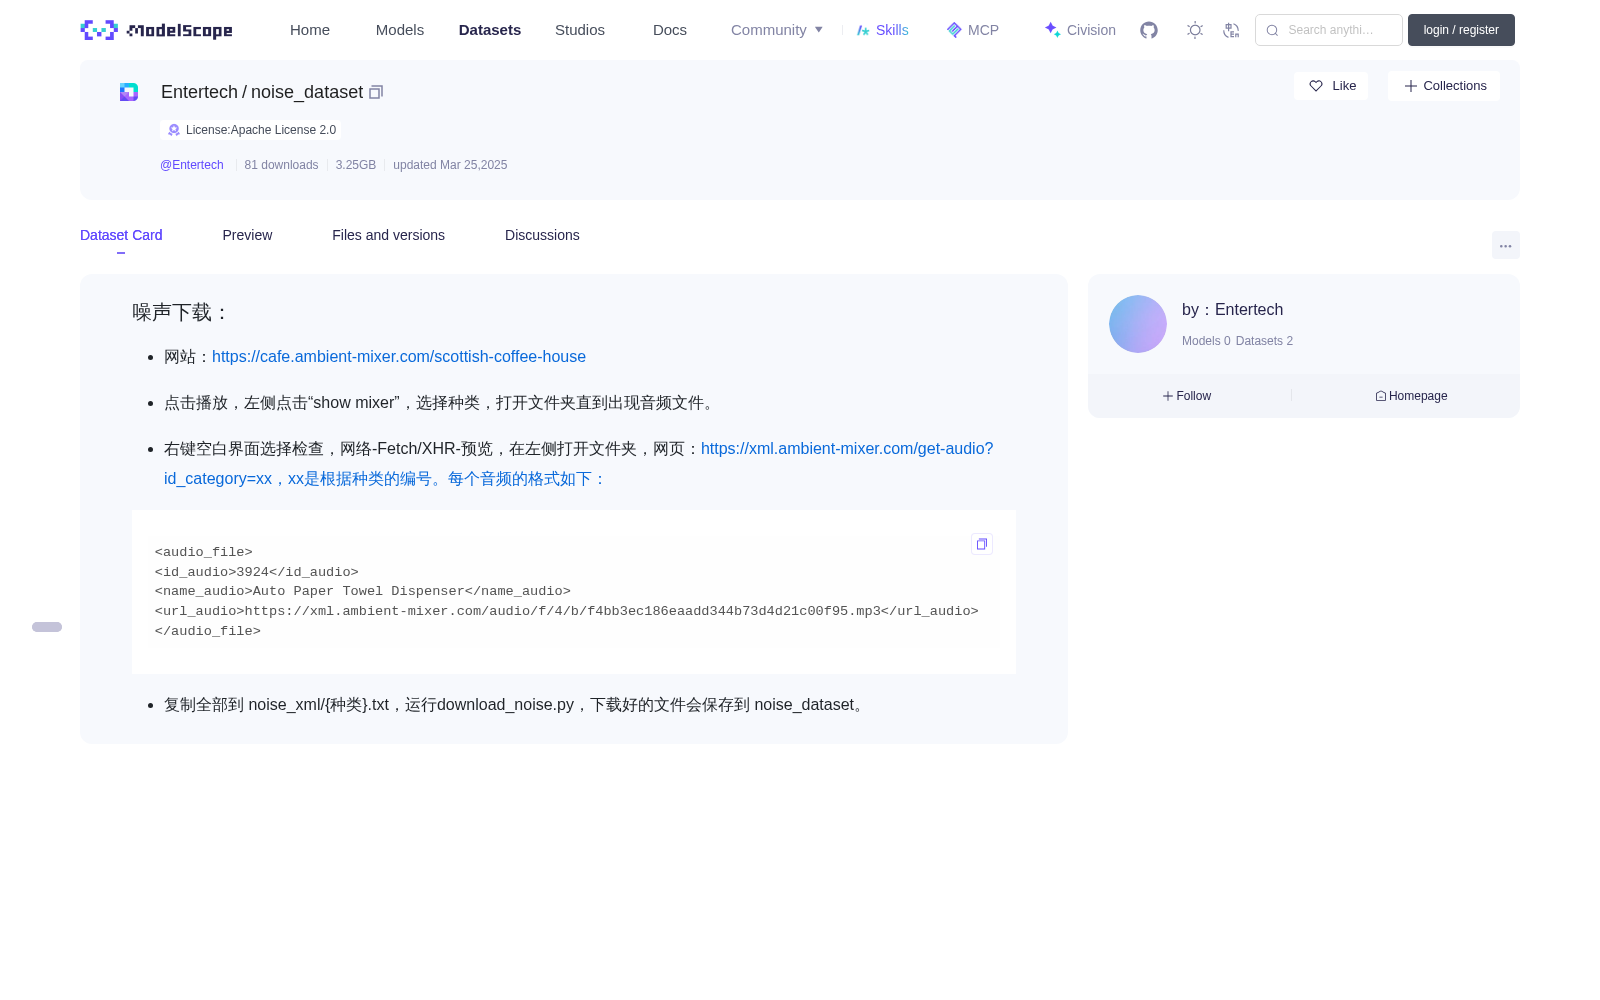Open the Entertech gradient avatar

[x=1138, y=324]
